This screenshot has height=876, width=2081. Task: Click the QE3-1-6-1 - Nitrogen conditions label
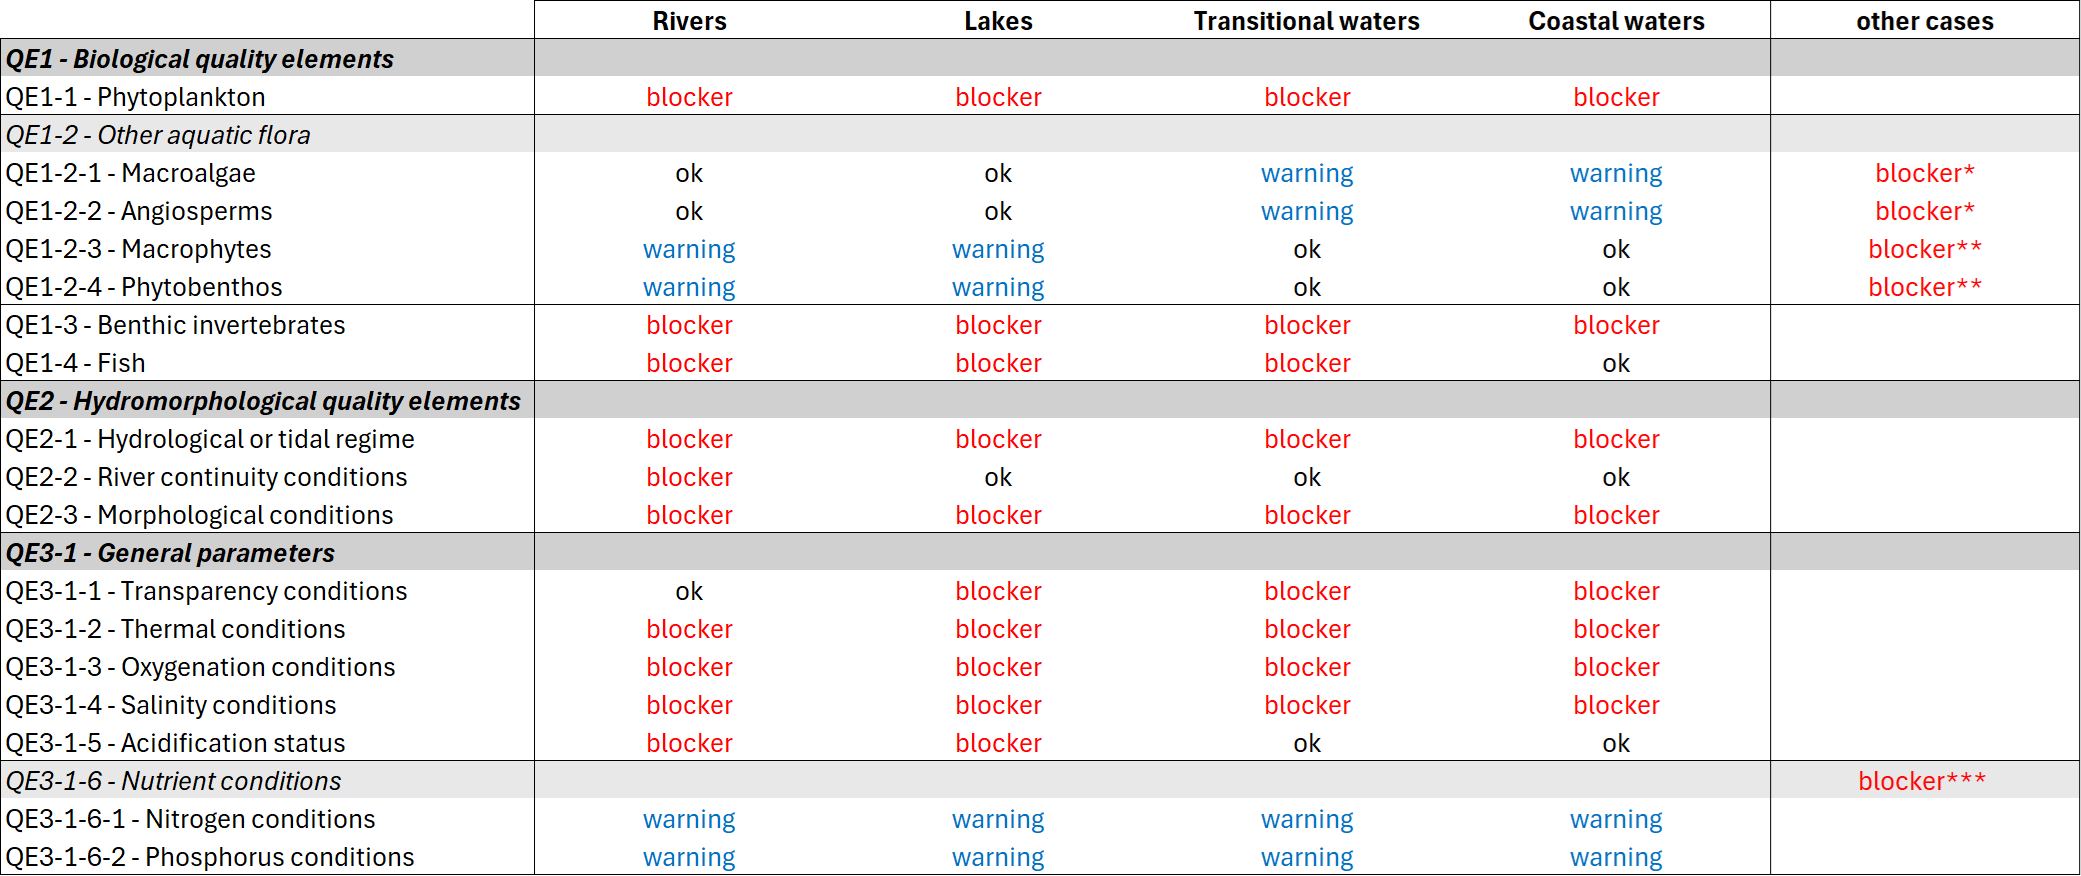[191, 819]
